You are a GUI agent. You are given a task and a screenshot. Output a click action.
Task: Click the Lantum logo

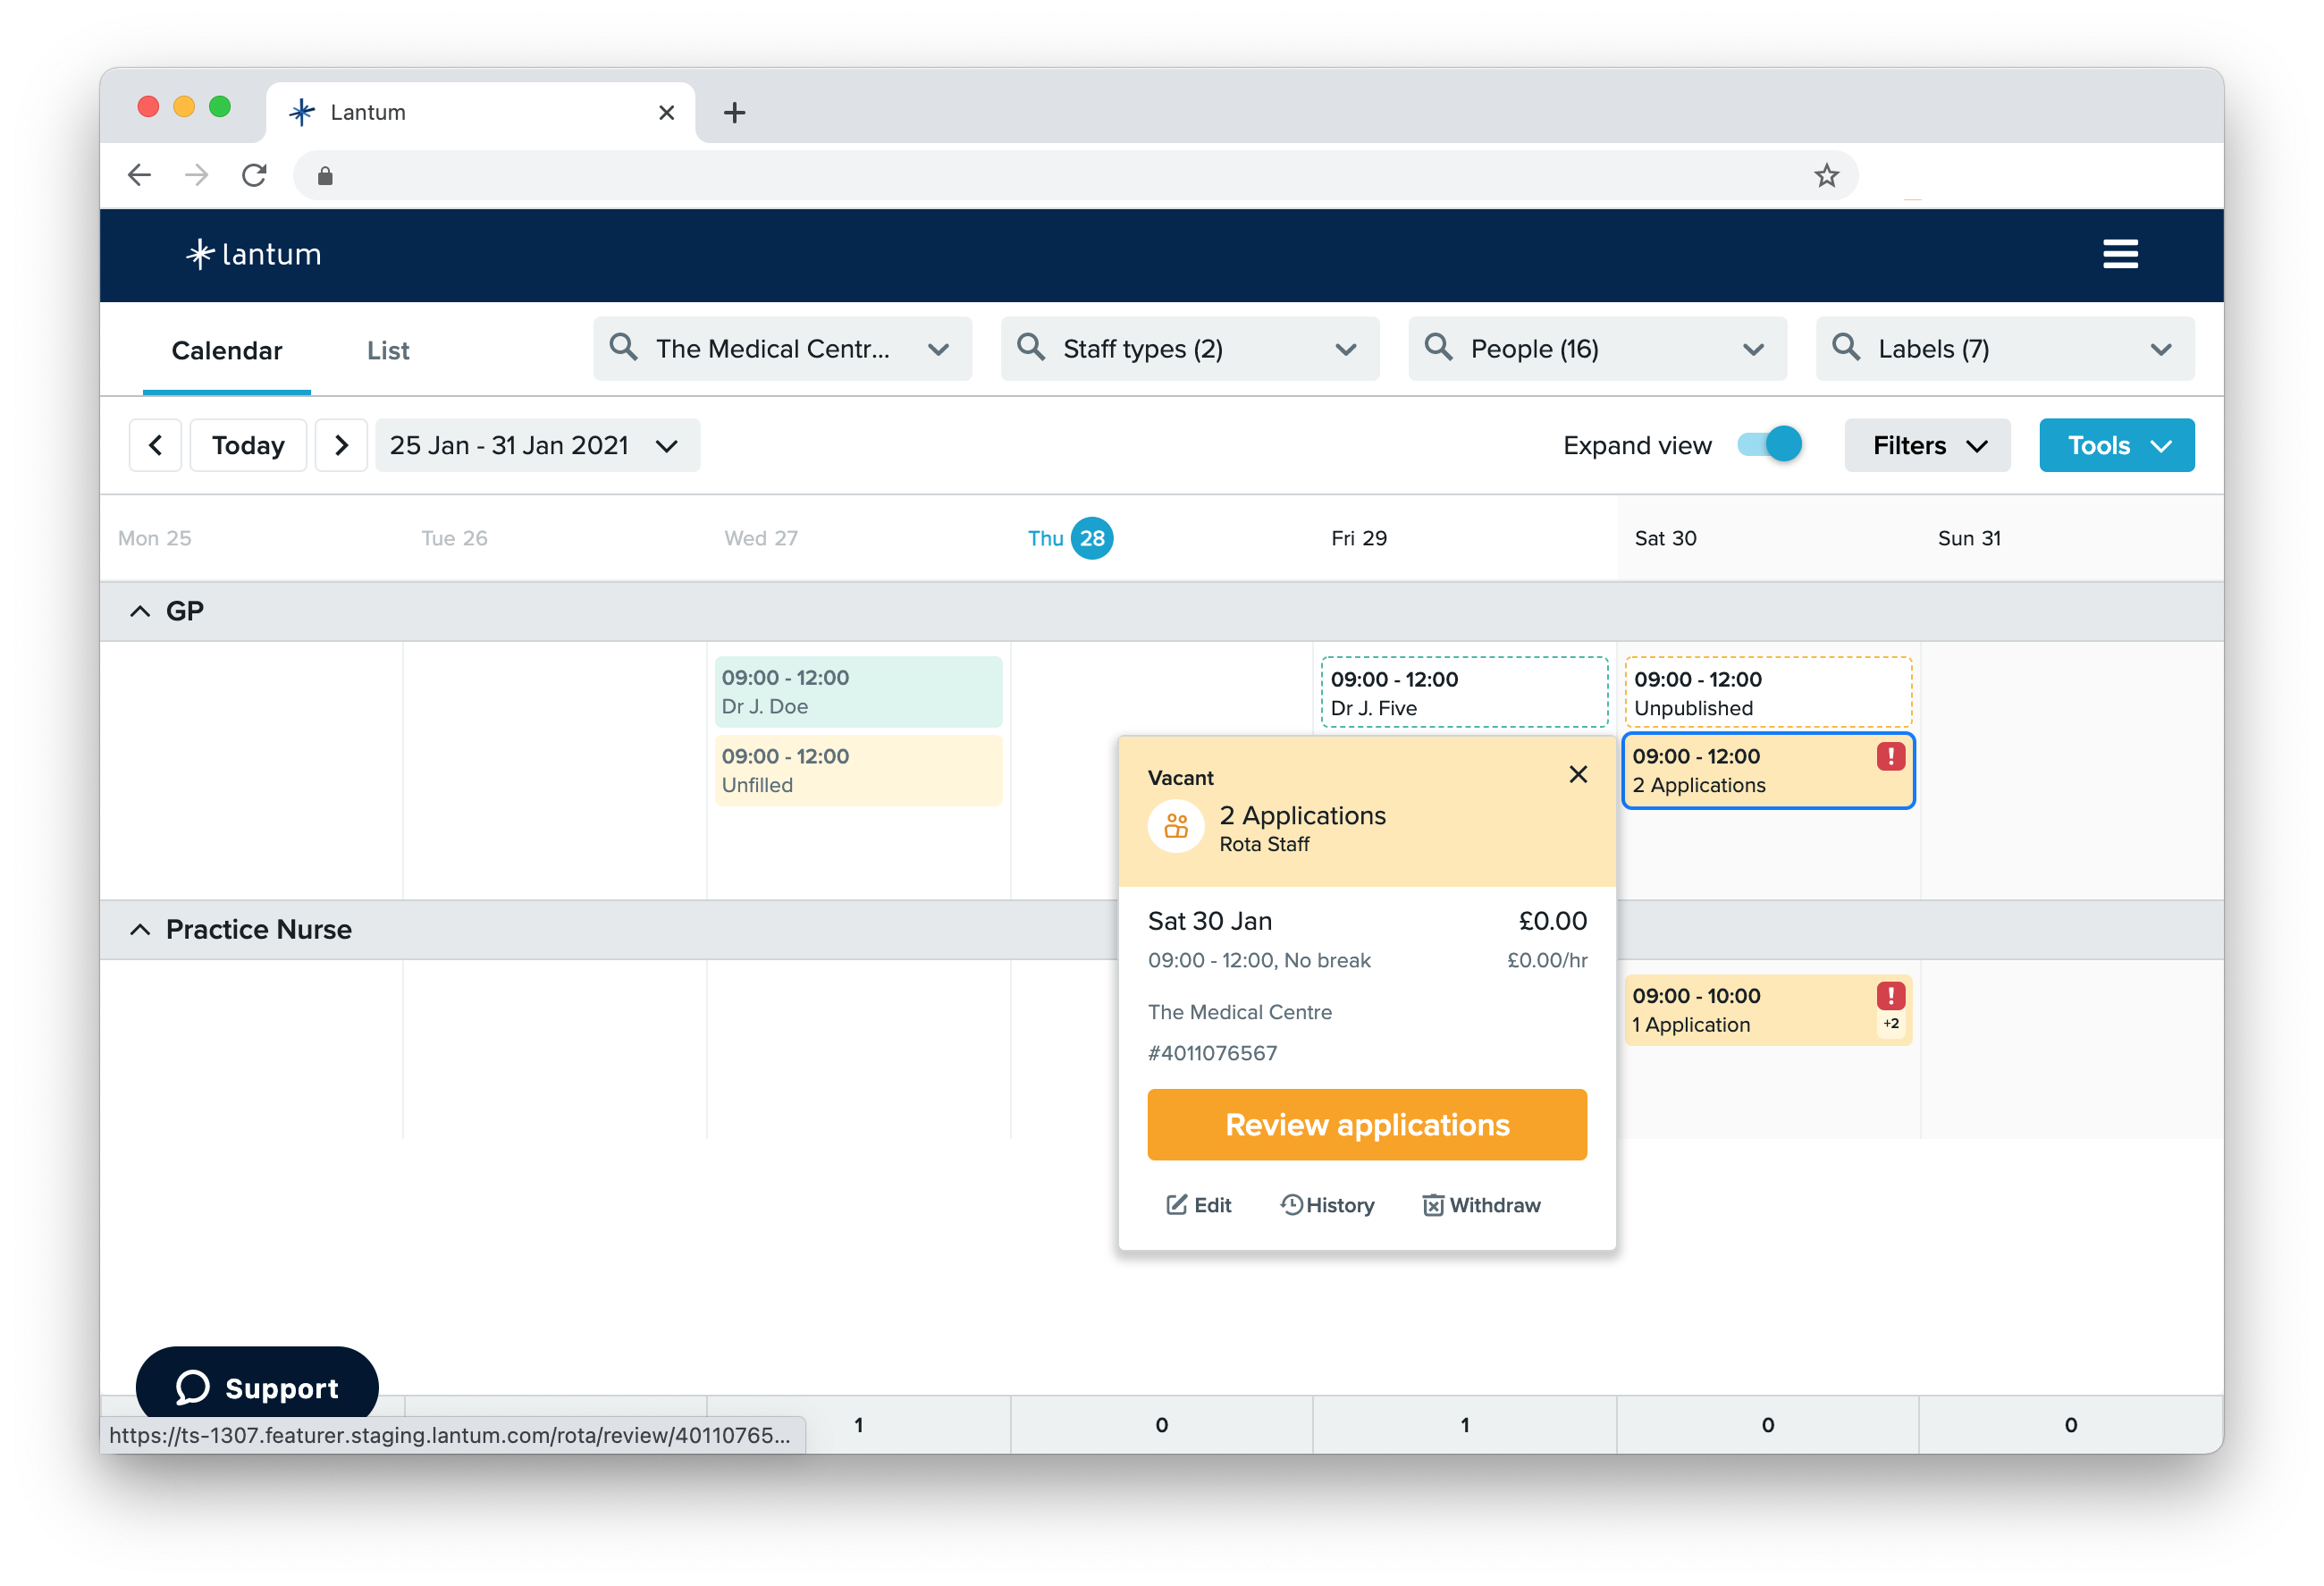point(252,254)
